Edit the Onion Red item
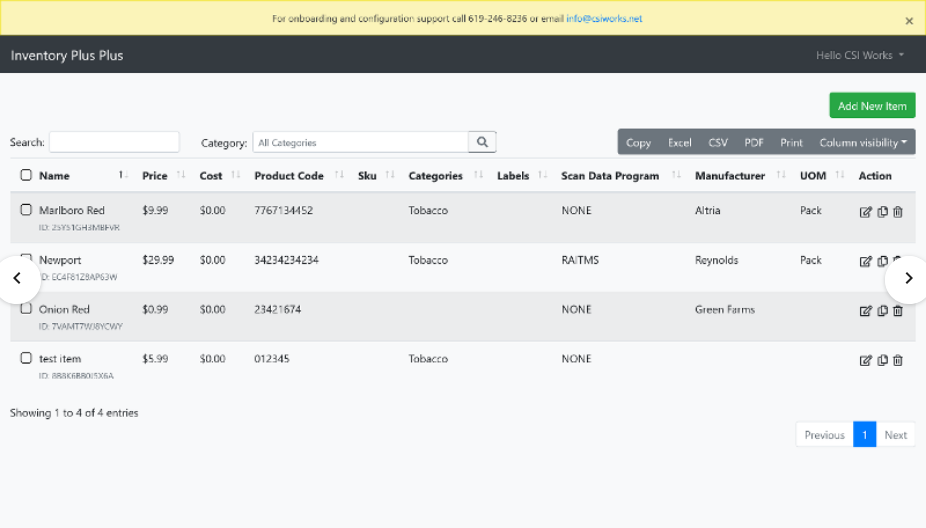 tap(865, 311)
